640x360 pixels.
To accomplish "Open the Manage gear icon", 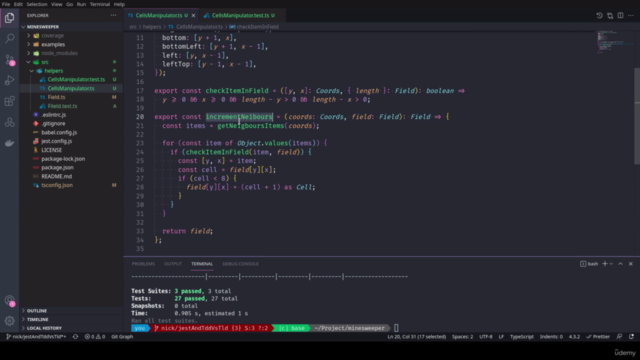I will point(9,321).
